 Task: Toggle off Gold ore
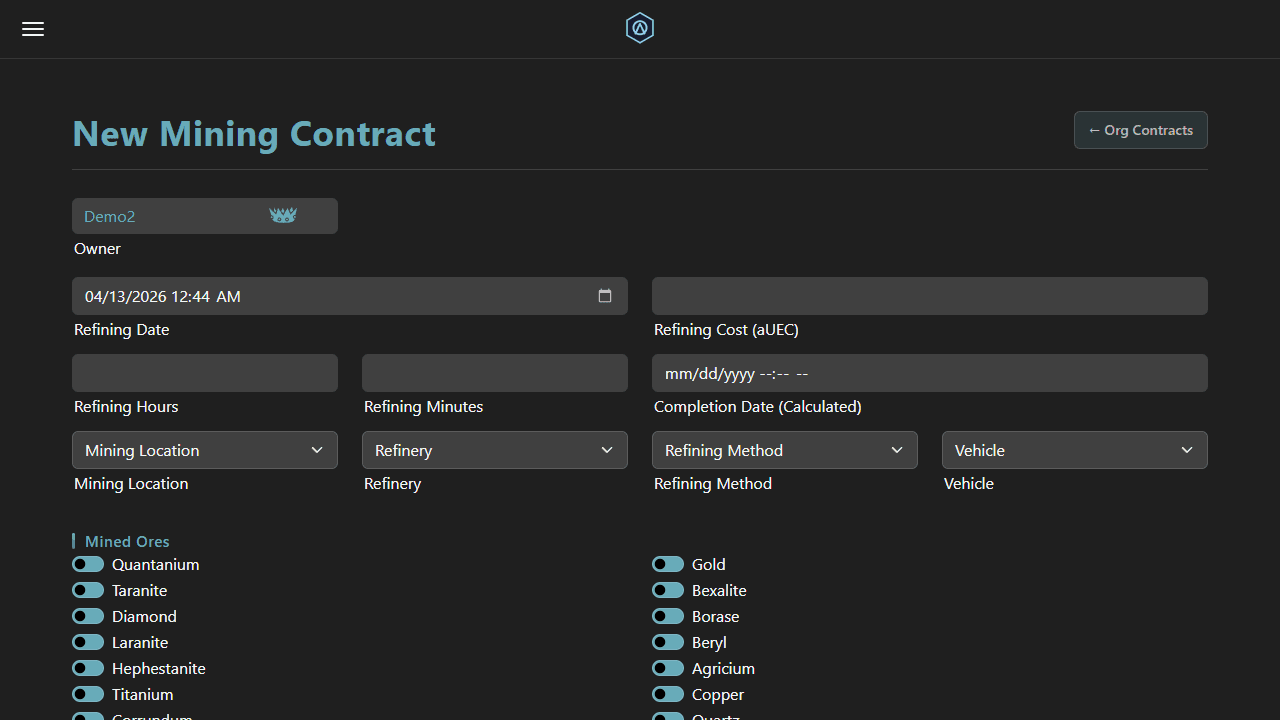(667, 564)
